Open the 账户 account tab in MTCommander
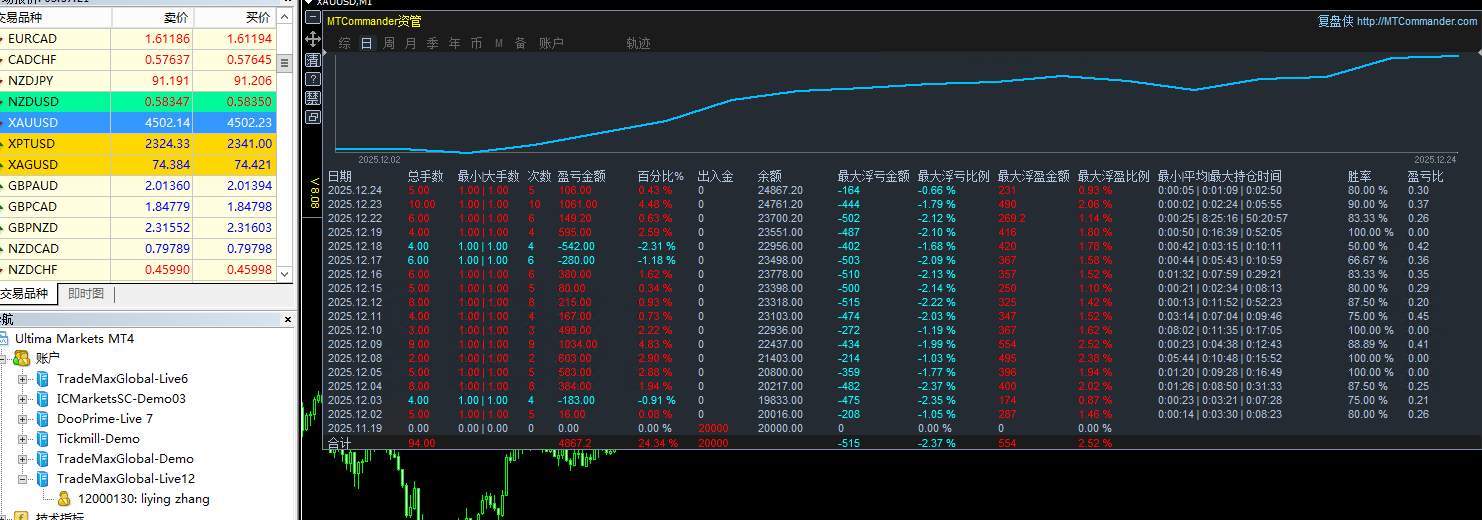Viewport: 1482px width, 520px height. point(552,43)
